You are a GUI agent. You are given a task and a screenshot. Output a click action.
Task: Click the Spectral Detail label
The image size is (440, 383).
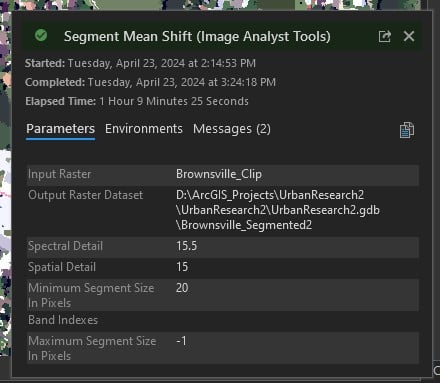tap(65, 246)
